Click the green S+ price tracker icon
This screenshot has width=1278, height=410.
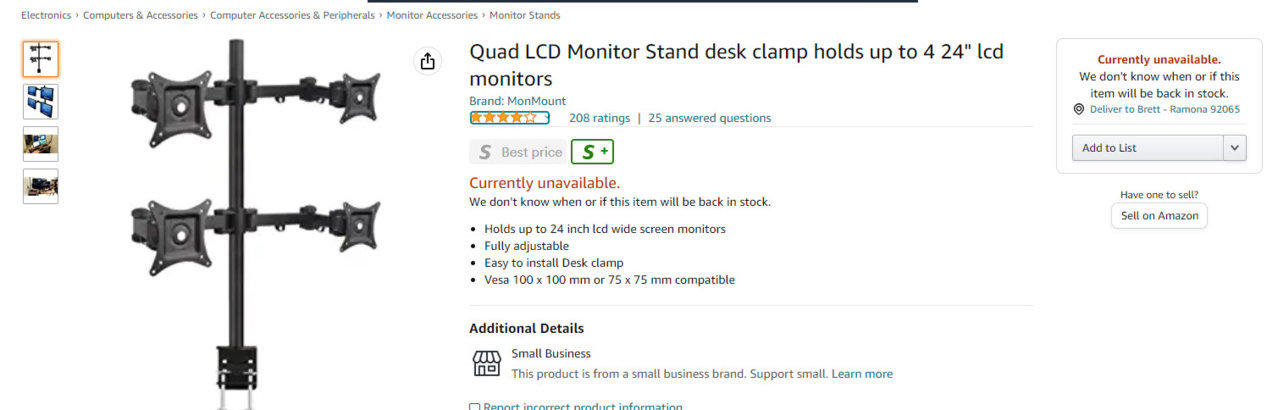tap(592, 152)
